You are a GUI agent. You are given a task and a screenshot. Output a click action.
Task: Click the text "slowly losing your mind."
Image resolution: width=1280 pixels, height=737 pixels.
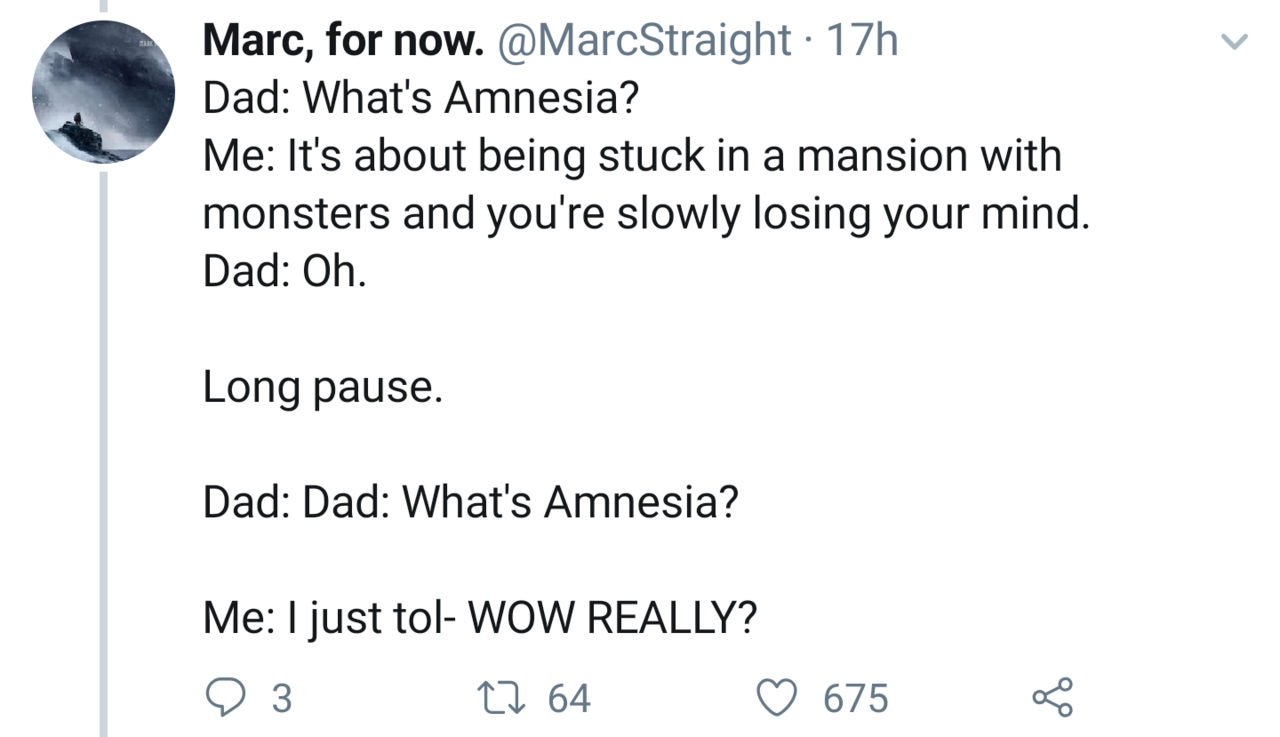[852, 214]
